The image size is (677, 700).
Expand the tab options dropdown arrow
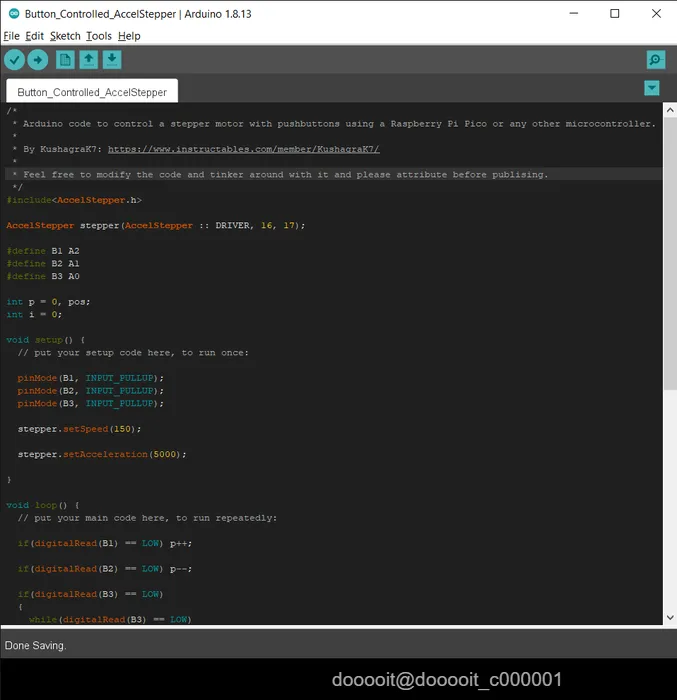[x=652, y=88]
